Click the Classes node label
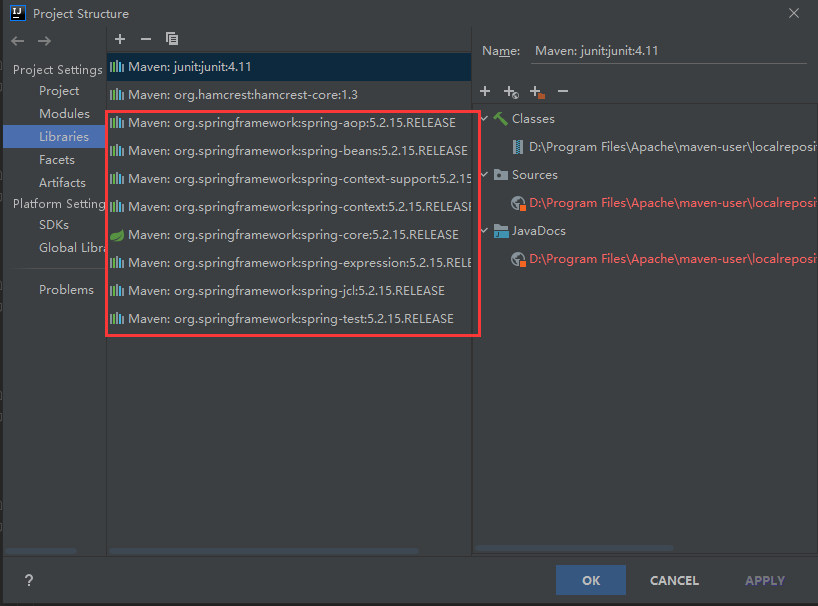Screen dimensions: 818x606 click(533, 119)
